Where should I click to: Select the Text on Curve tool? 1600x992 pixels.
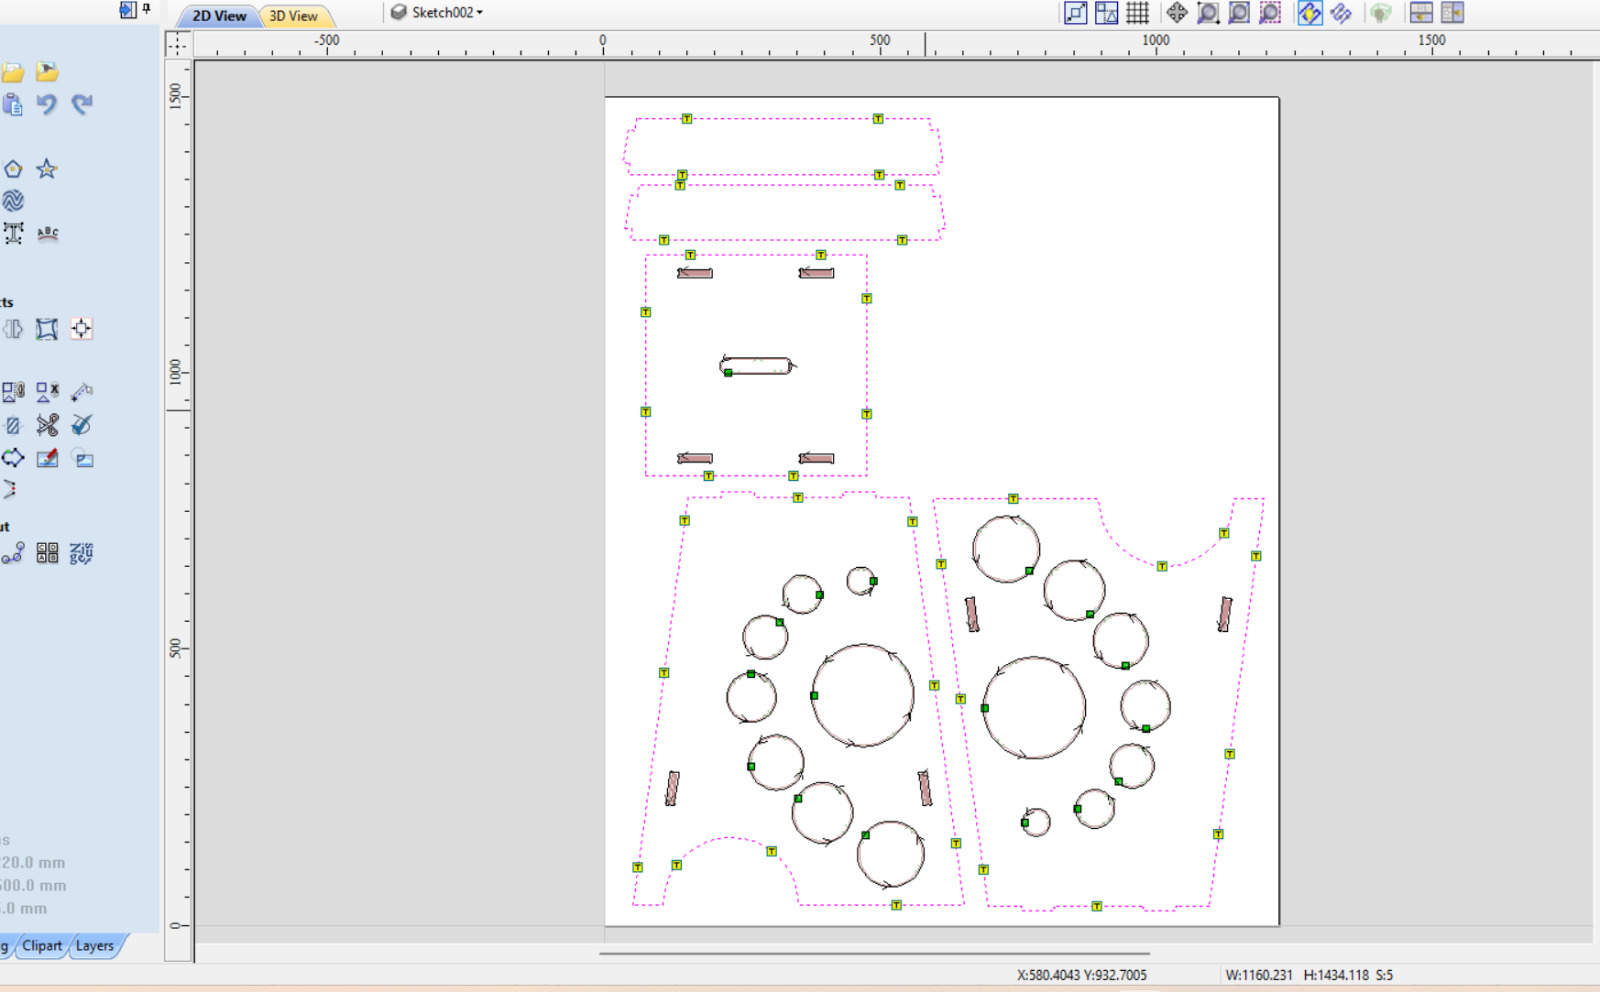tap(47, 233)
